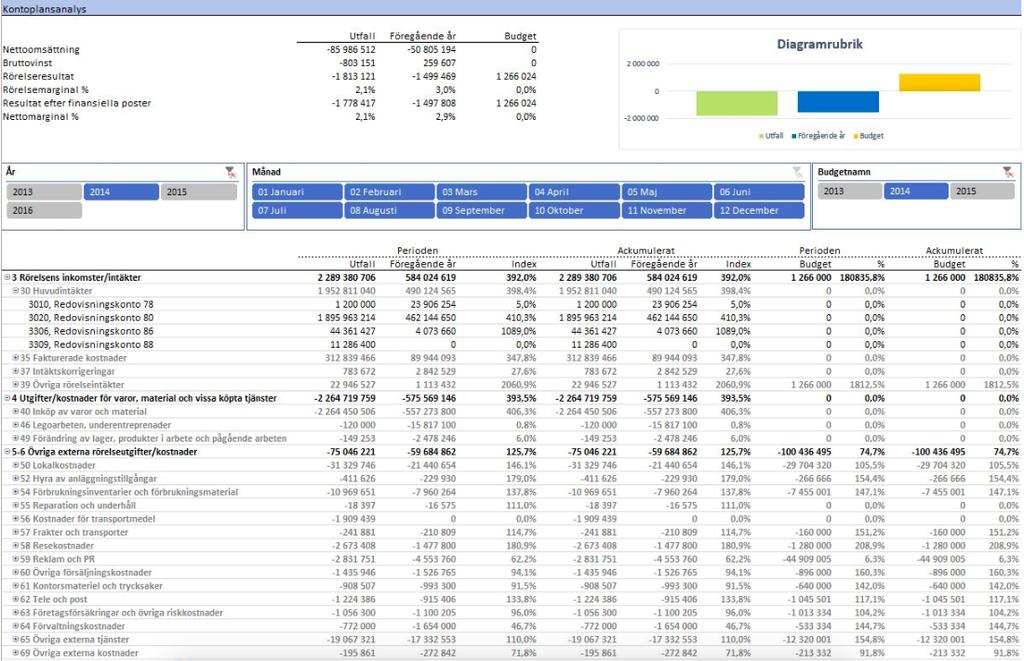
Task: Select 2015 in Budgetnamn slicer
Action: (x=983, y=191)
